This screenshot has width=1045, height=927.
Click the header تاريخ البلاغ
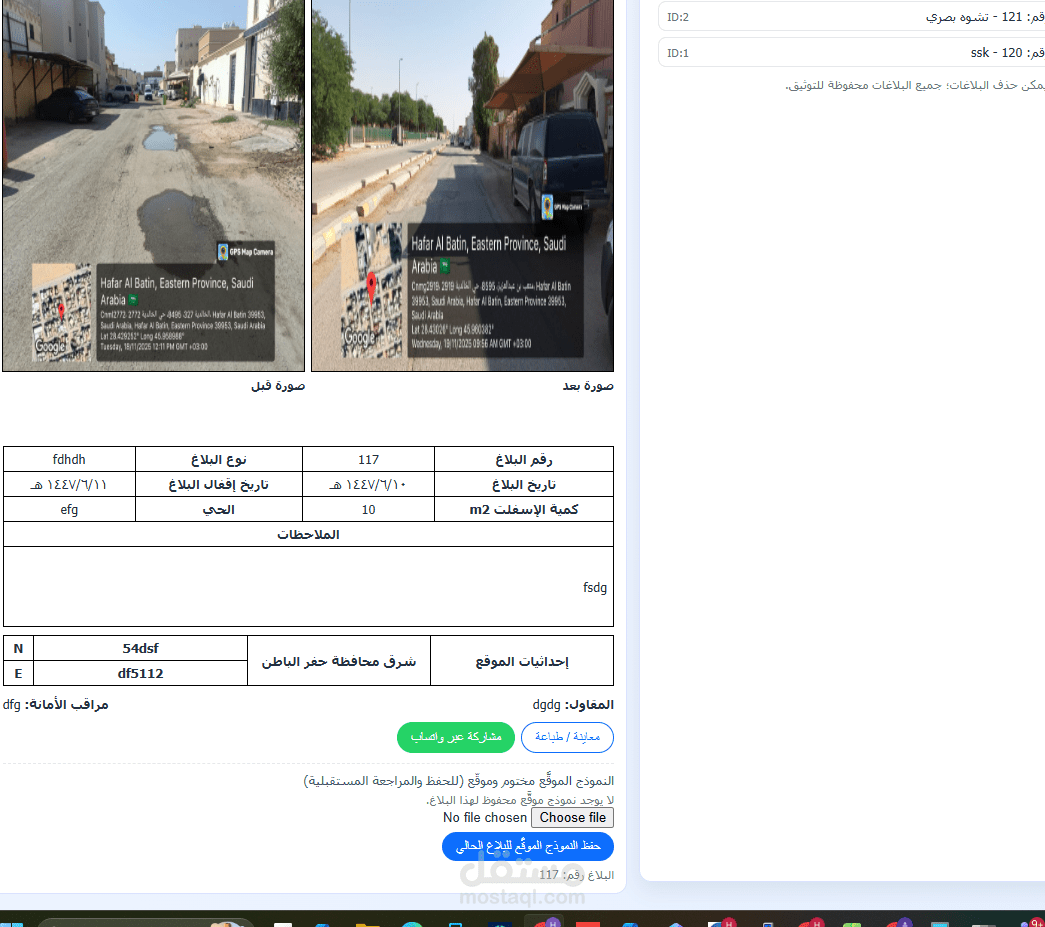click(x=524, y=484)
